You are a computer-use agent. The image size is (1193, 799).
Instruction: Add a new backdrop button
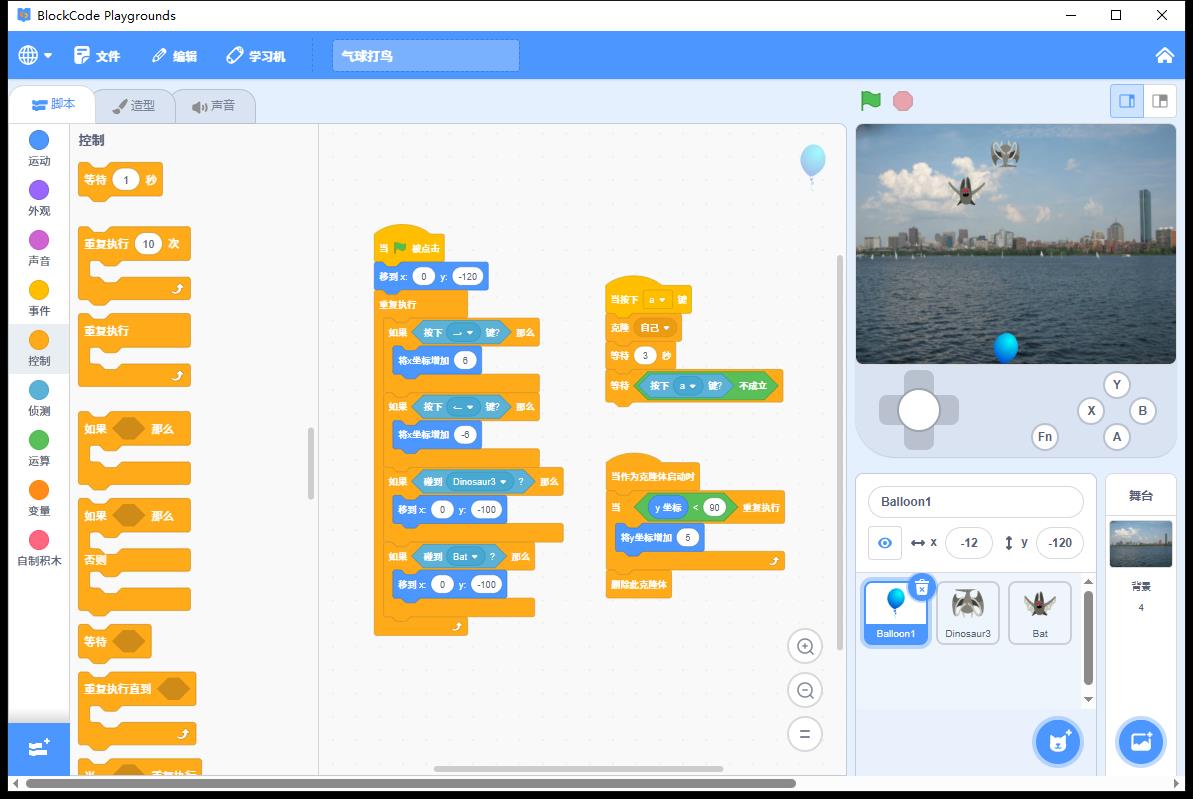(x=1141, y=741)
